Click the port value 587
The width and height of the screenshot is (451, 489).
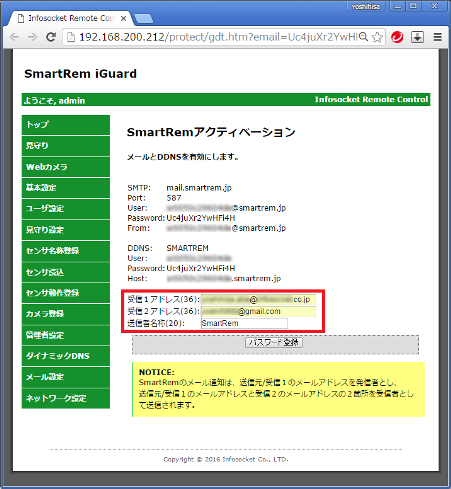174,198
